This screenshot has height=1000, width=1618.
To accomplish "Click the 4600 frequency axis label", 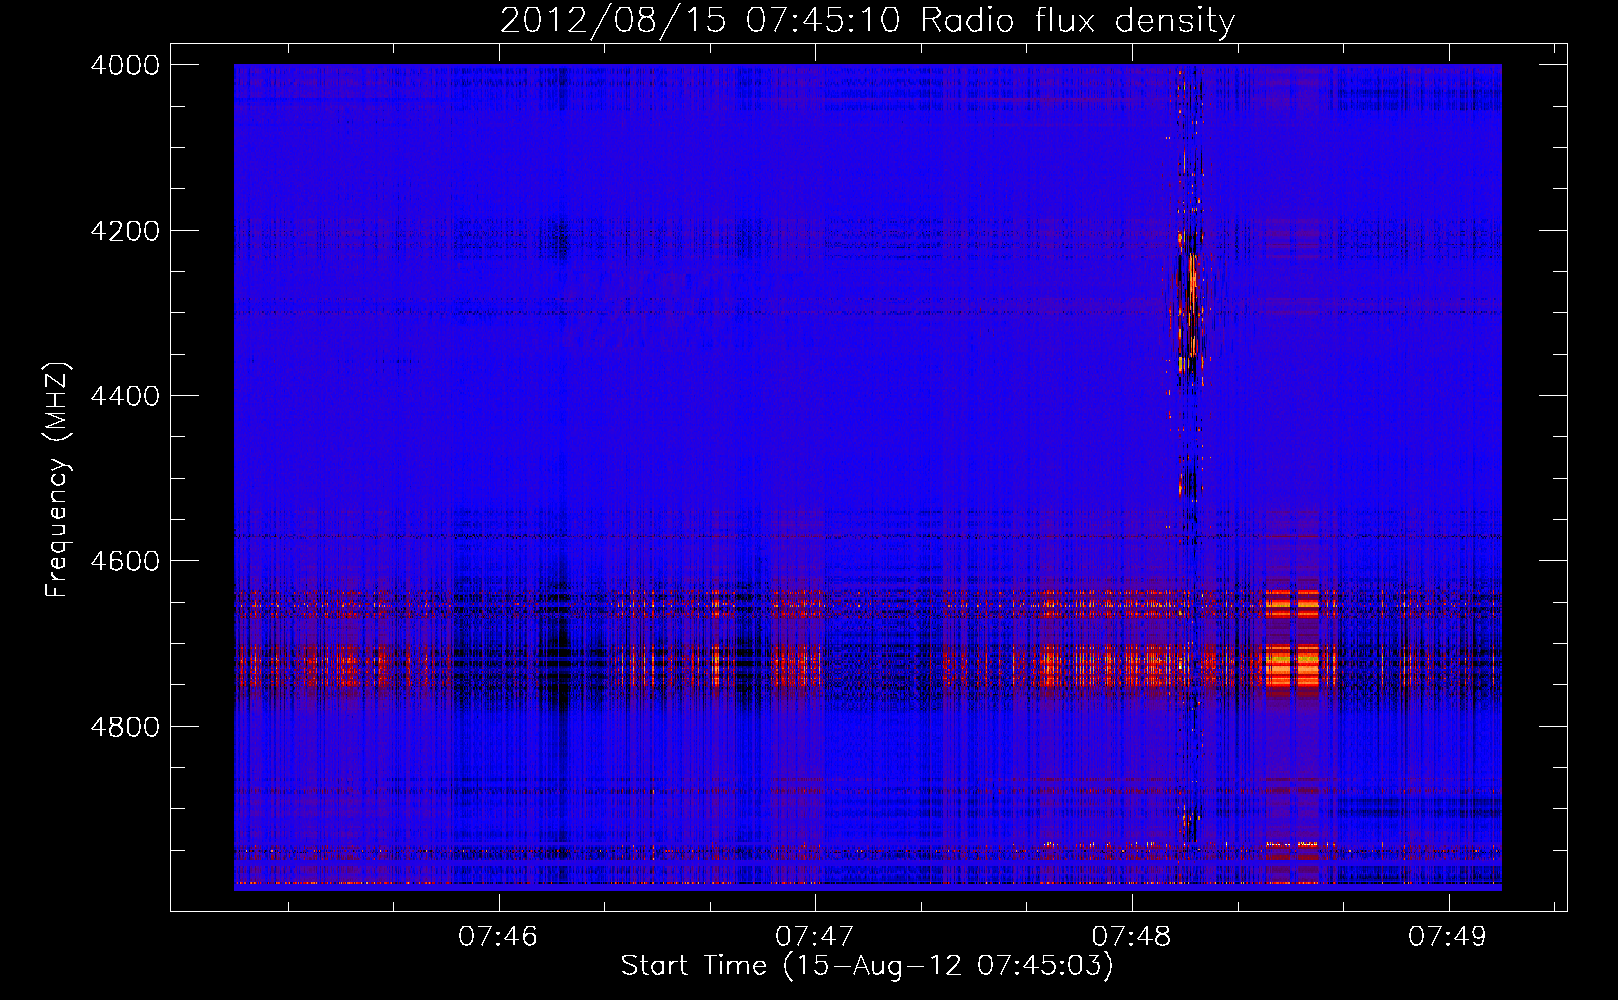I will [125, 561].
